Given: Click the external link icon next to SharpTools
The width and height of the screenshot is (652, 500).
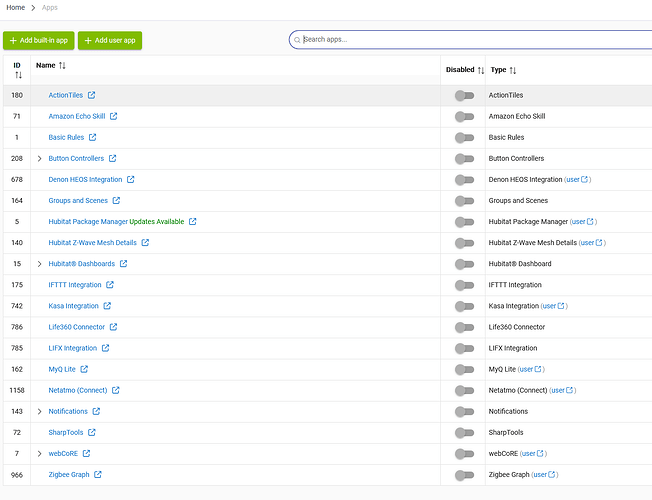Looking at the screenshot, I should 92,433.
